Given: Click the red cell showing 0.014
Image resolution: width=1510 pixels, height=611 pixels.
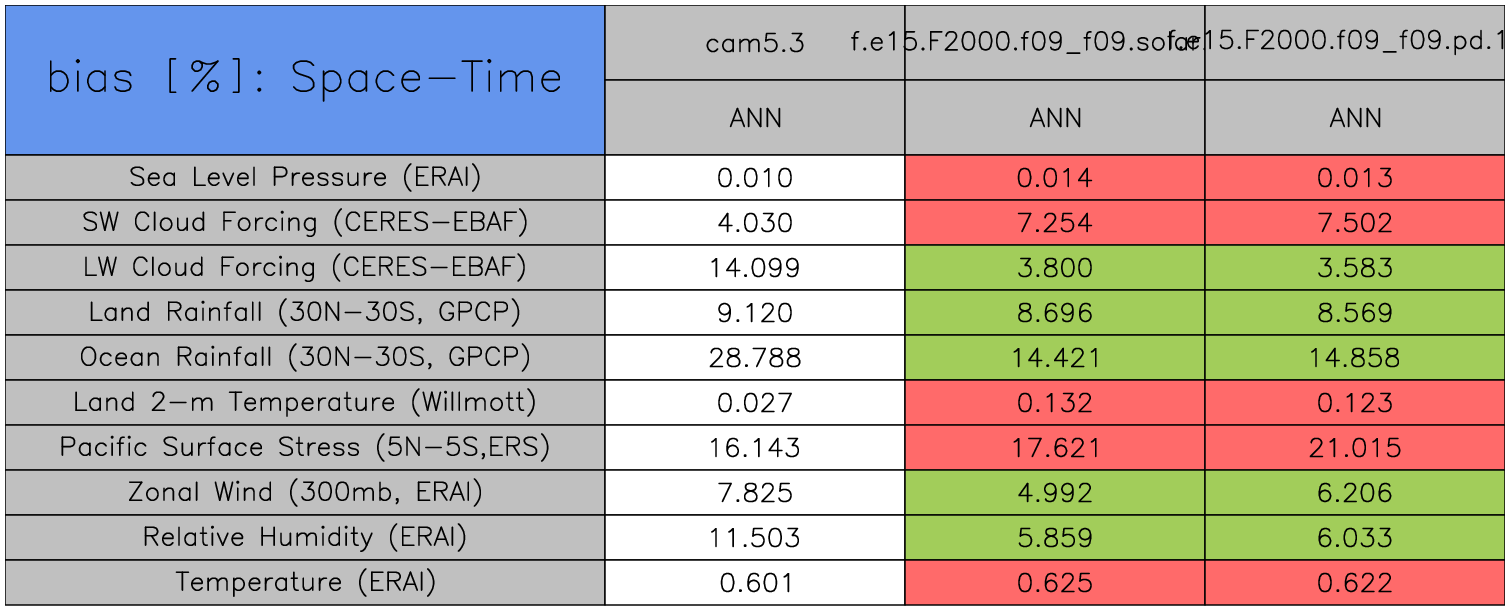Looking at the screenshot, I should coord(1055,178).
